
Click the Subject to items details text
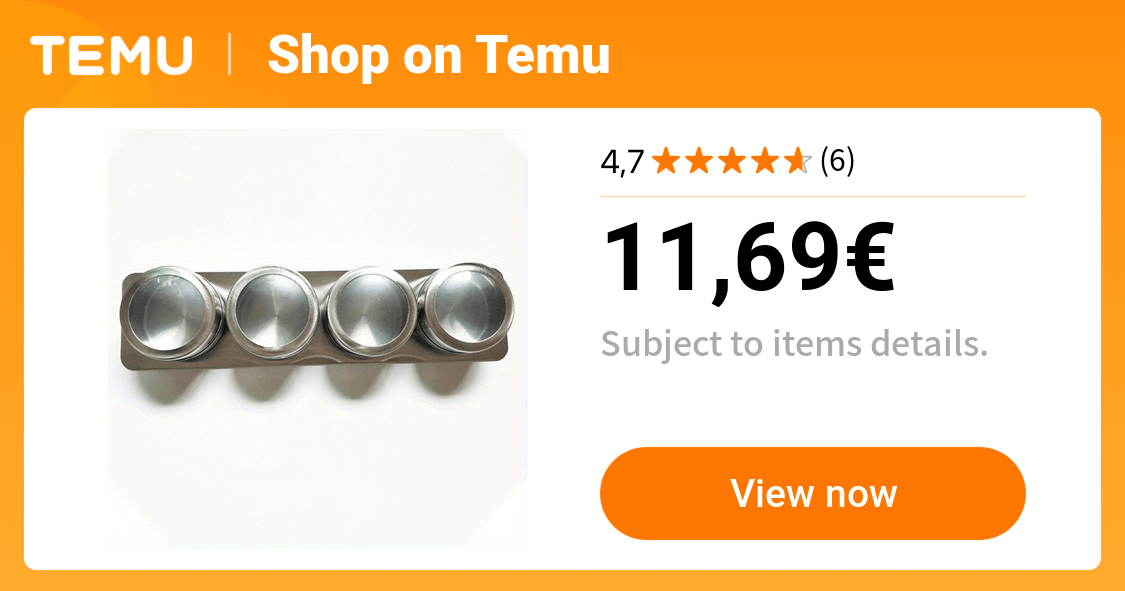pos(794,344)
